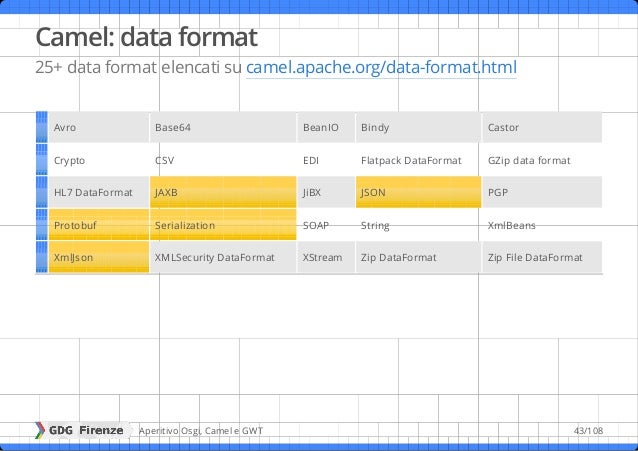Select the CSV table cell
Image resolution: width=638 pixels, height=451 pixels.
click(x=223, y=160)
